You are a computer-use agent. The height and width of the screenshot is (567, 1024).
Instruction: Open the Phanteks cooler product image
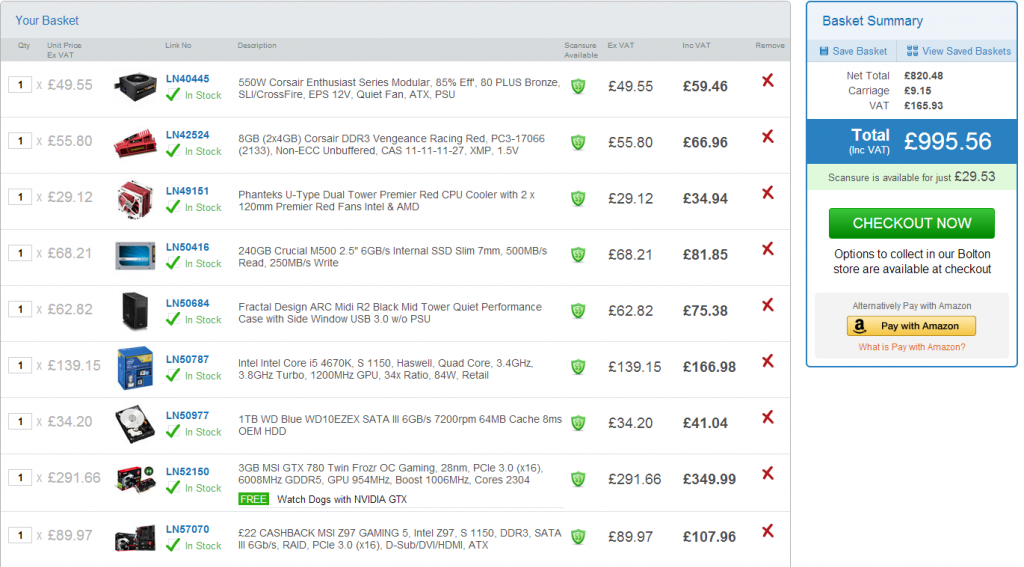(x=135, y=199)
